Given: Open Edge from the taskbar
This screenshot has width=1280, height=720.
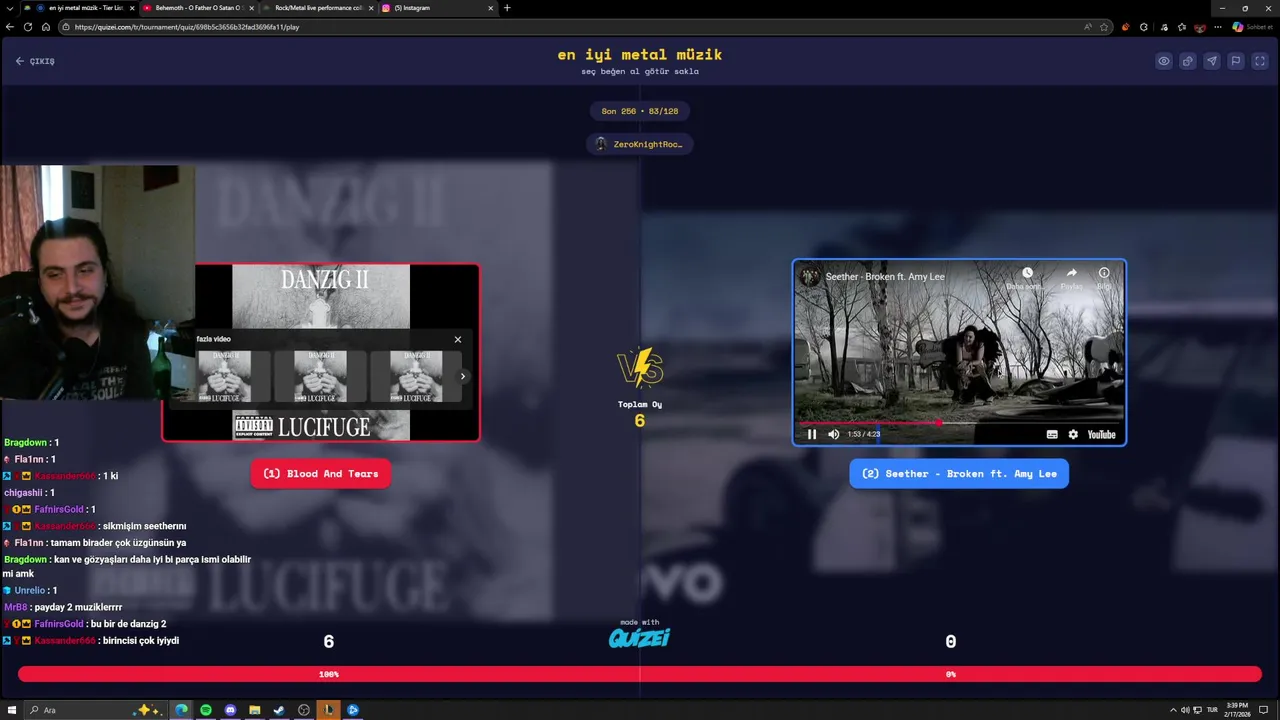Looking at the screenshot, I should click(182, 710).
